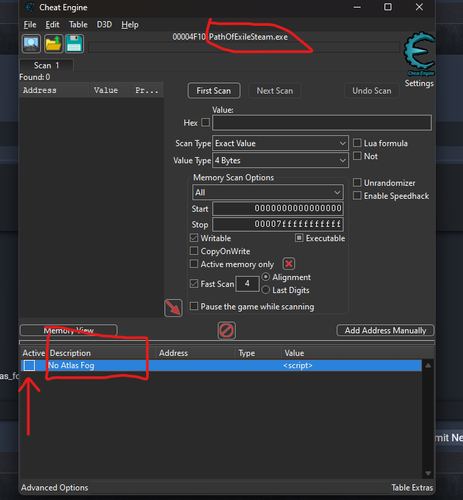The image size is (463, 500).
Task: Toggle the Executable checkbox
Action: 299,238
